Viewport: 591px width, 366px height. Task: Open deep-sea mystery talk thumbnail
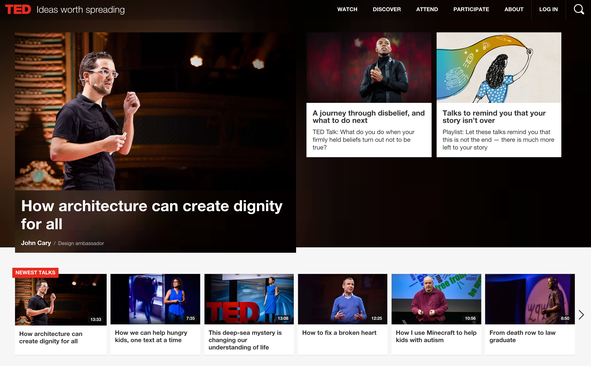click(249, 299)
